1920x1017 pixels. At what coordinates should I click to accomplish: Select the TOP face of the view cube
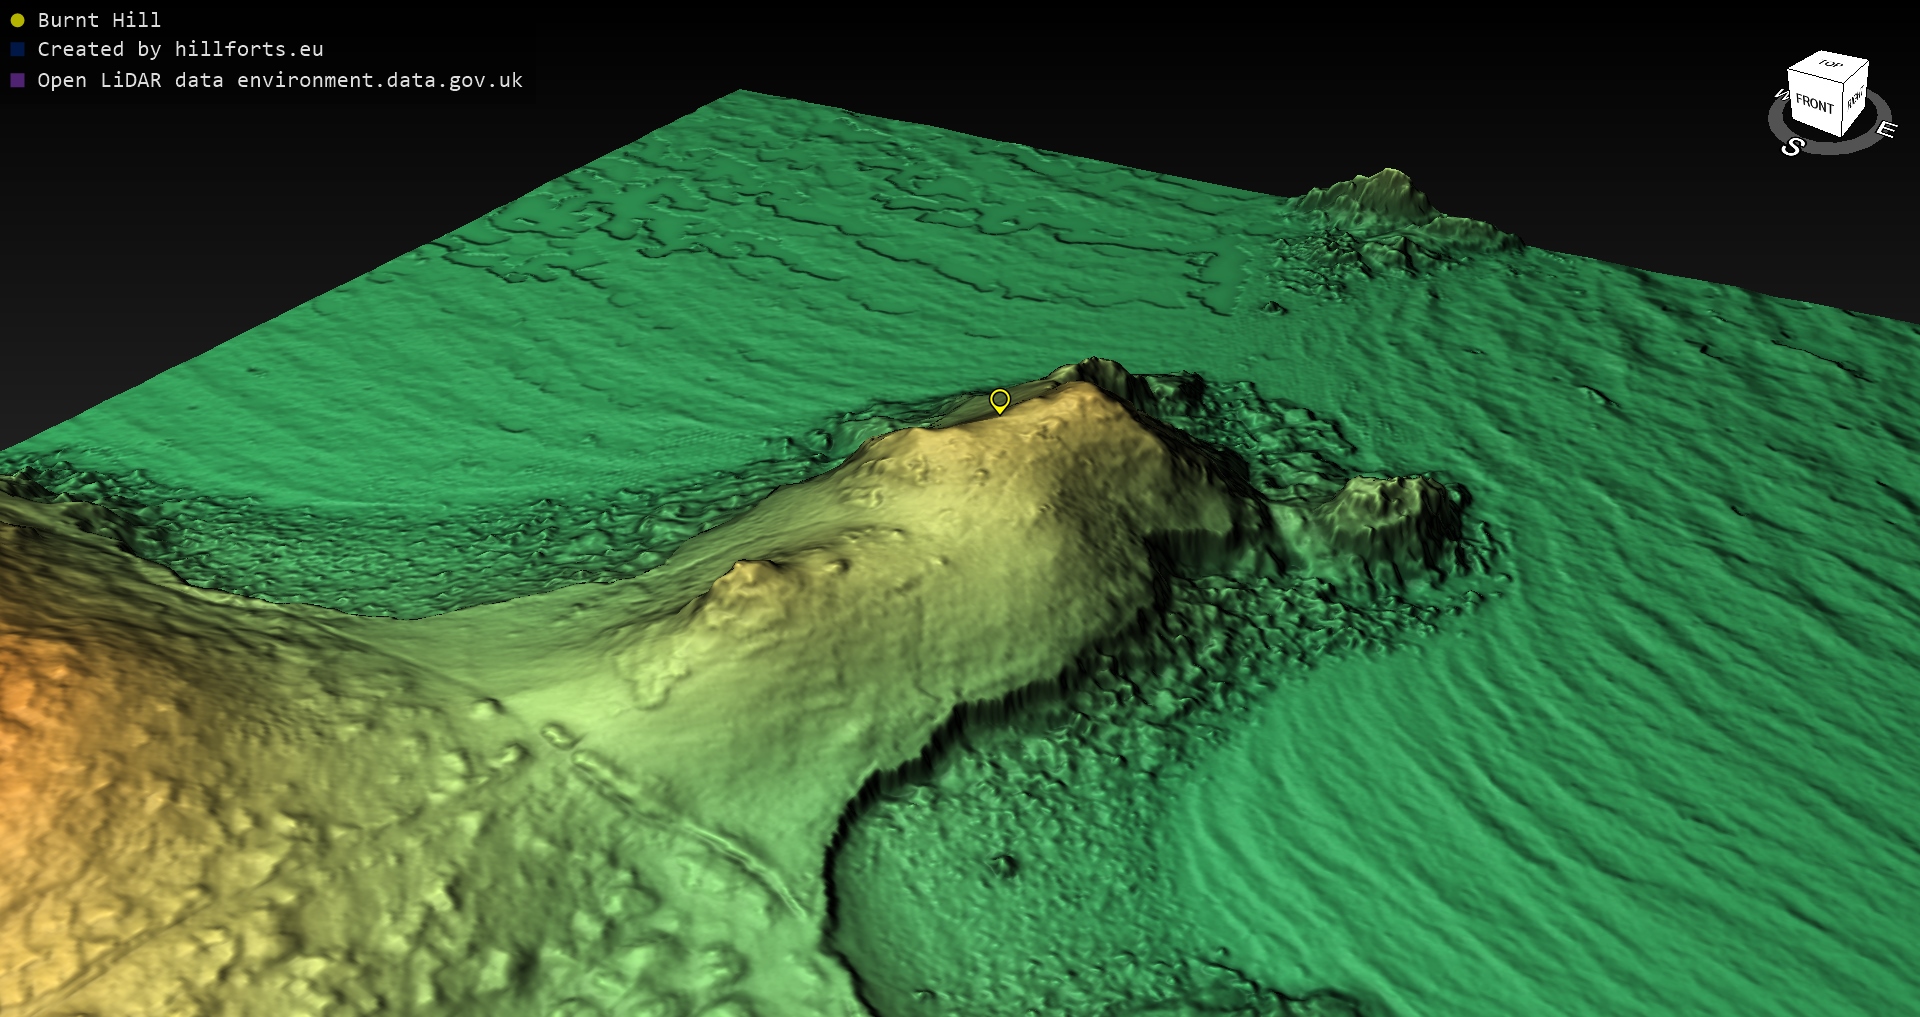point(1830,64)
